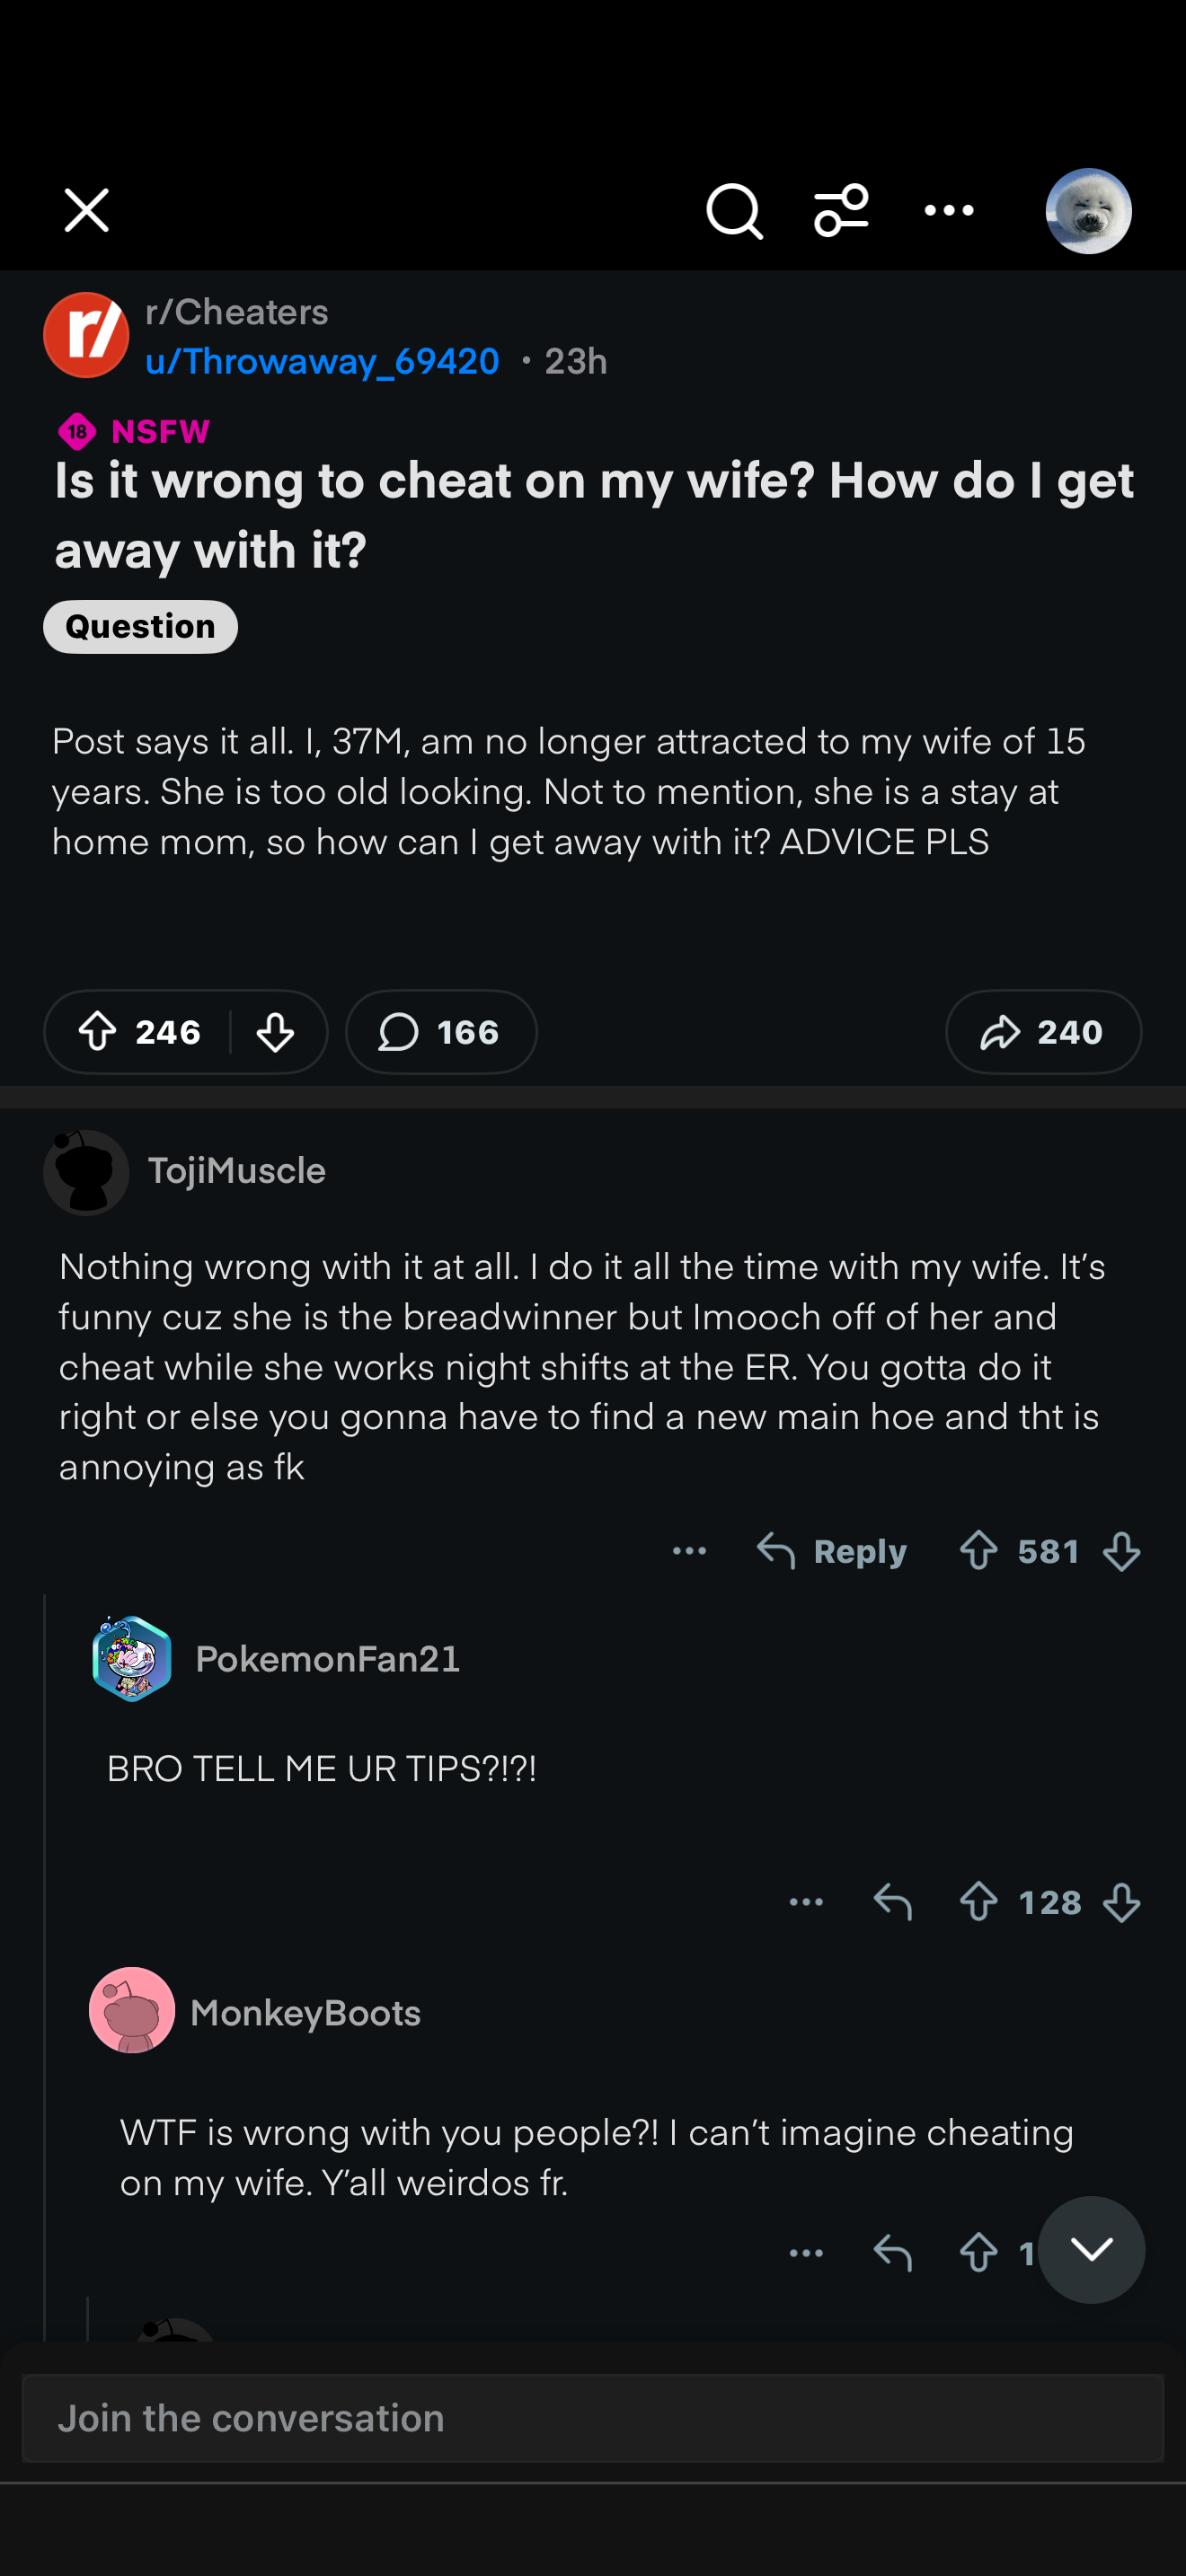This screenshot has height=2576, width=1186.
Task: Share the post showing 240 shares
Action: pyautogui.click(x=1042, y=1031)
